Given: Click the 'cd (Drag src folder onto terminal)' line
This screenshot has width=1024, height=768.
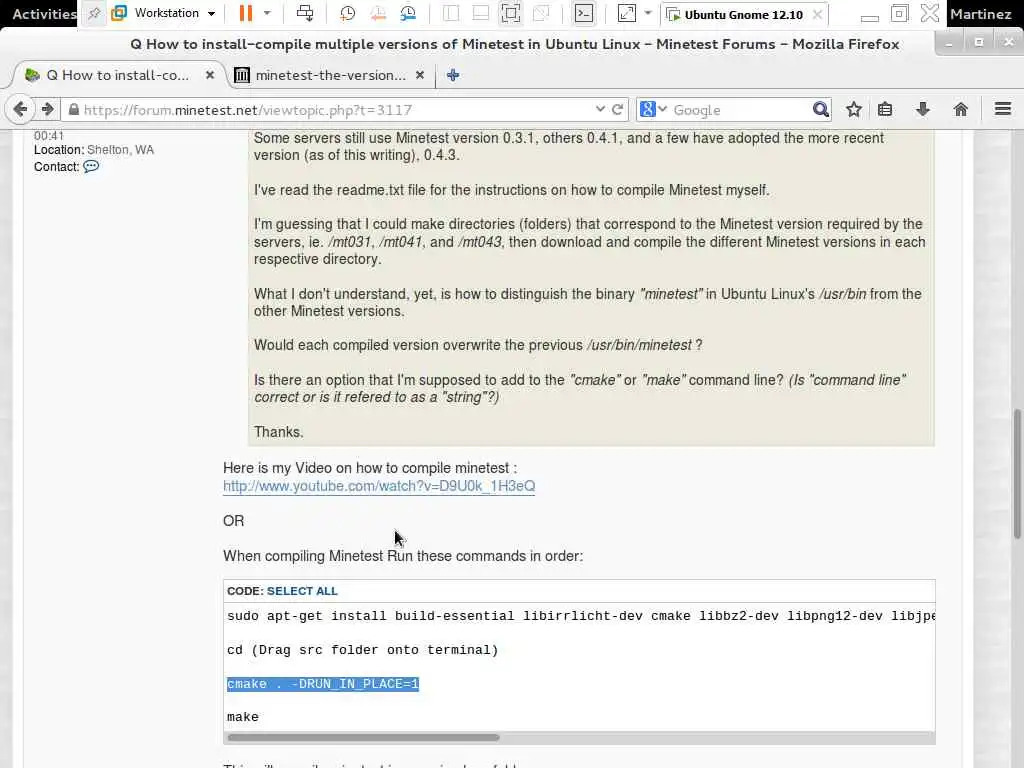Looking at the screenshot, I should (362, 650).
